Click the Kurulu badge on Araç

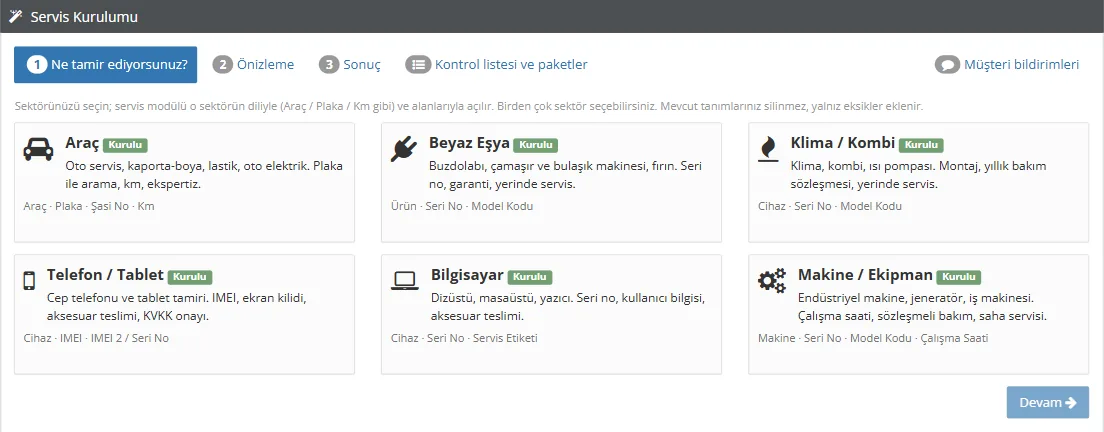(125, 145)
